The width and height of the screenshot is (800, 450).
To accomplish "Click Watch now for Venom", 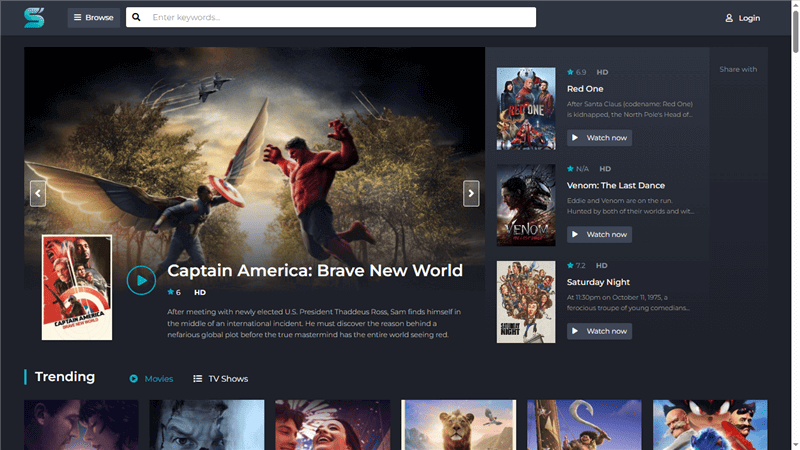I will click(599, 234).
